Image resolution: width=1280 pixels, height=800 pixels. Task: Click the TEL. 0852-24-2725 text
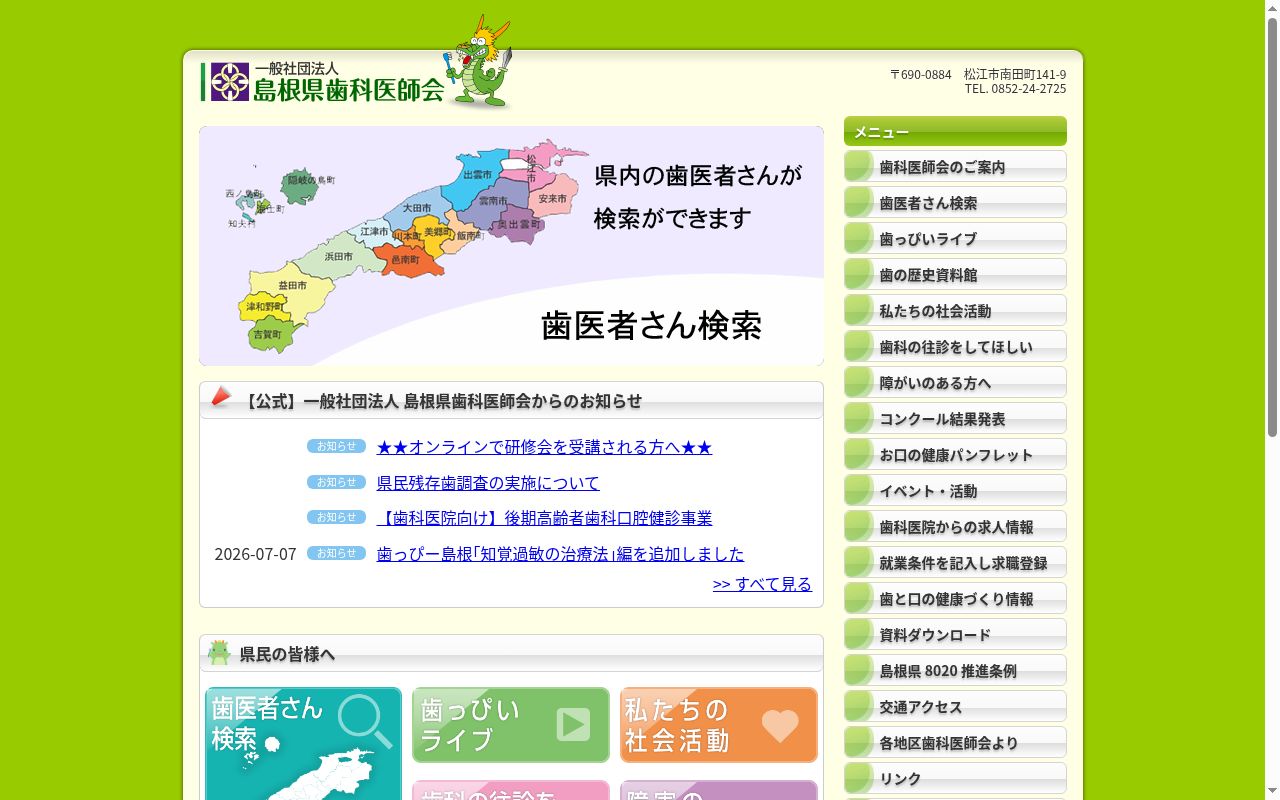(1015, 89)
